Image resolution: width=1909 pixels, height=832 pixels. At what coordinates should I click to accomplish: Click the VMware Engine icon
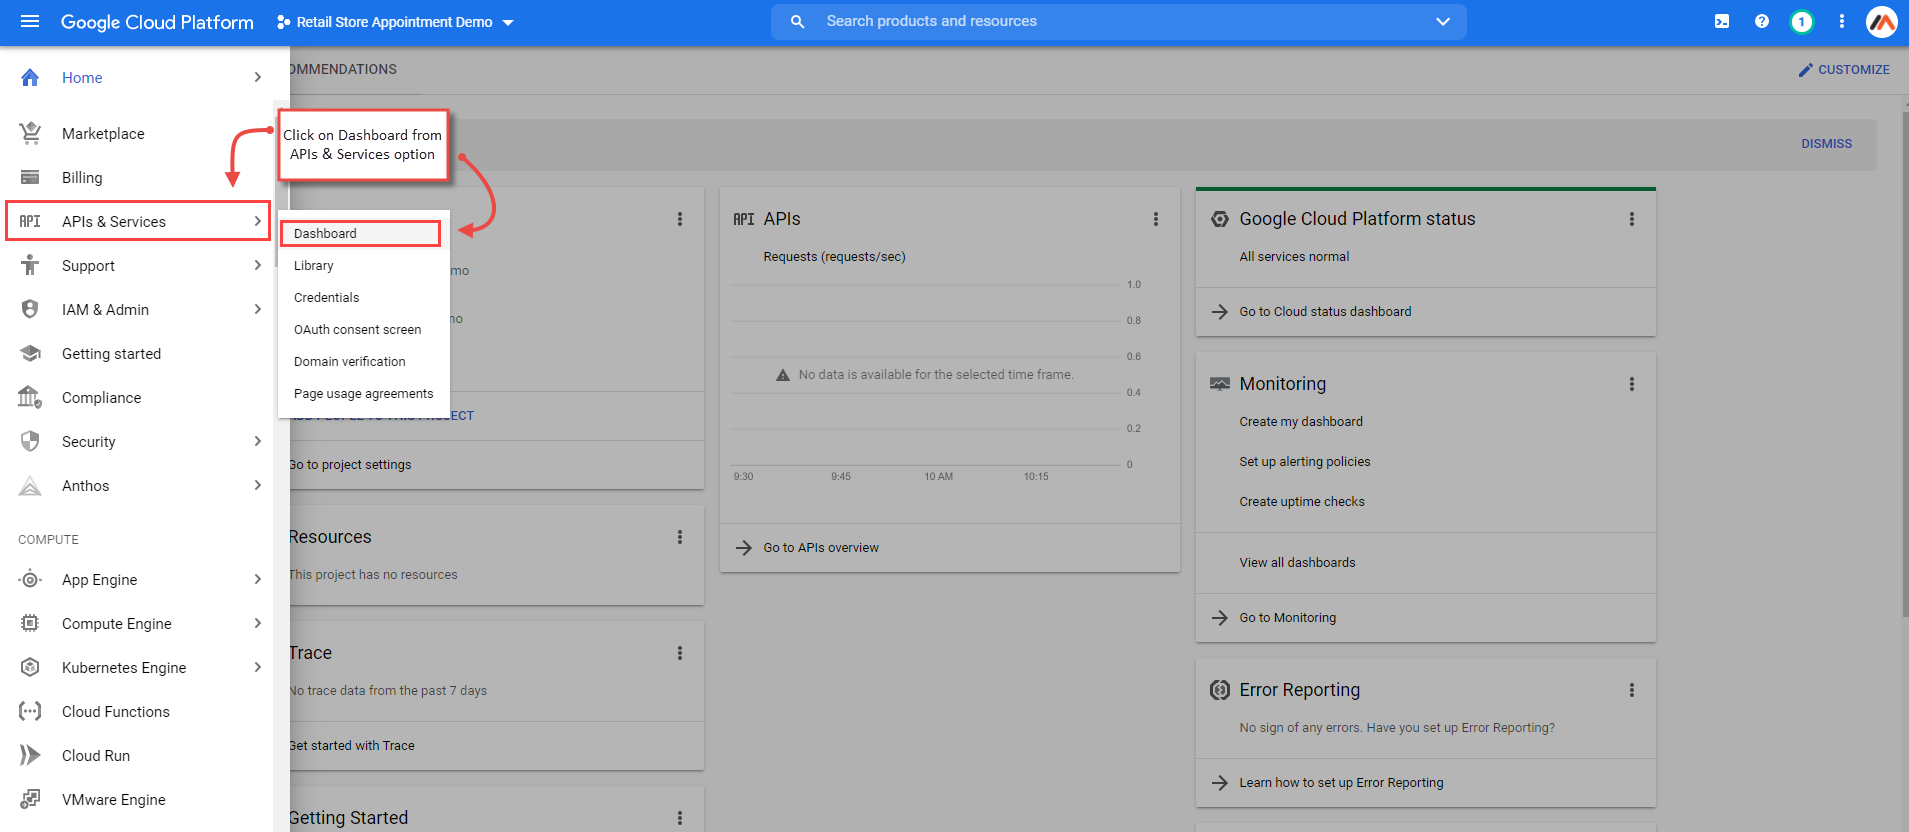[30, 799]
